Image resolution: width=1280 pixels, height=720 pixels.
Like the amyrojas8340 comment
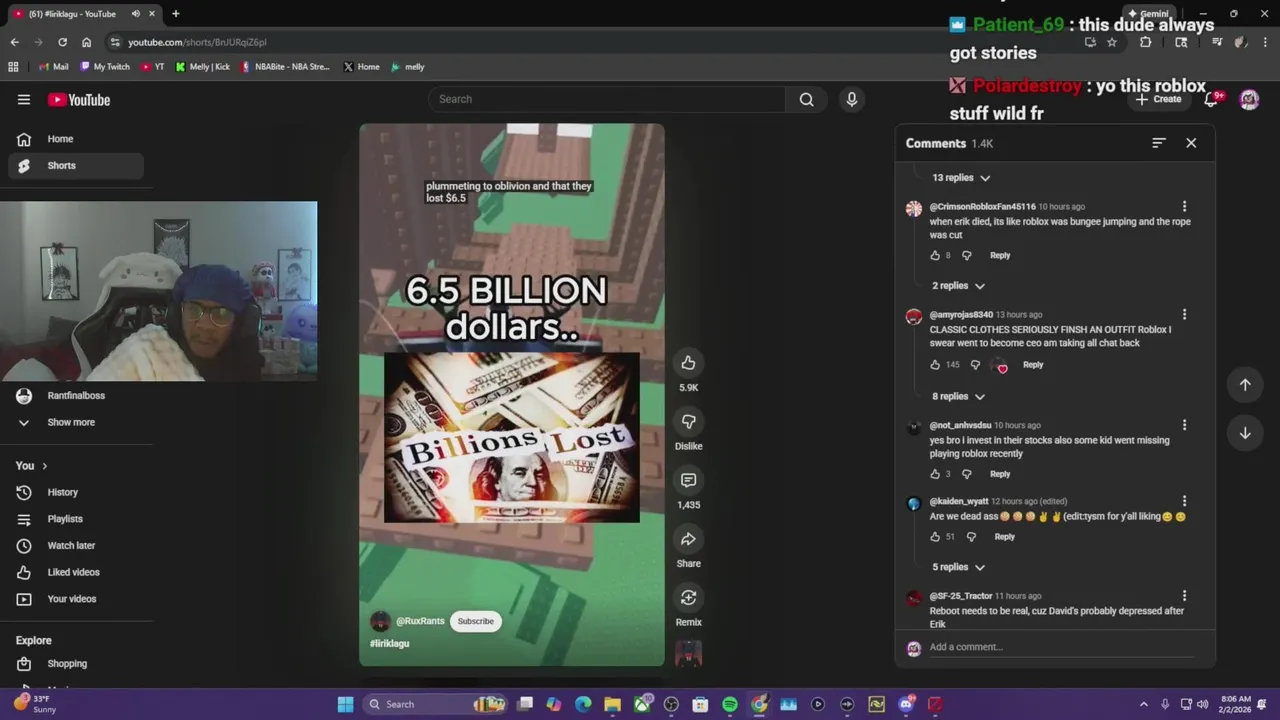[x=935, y=365]
